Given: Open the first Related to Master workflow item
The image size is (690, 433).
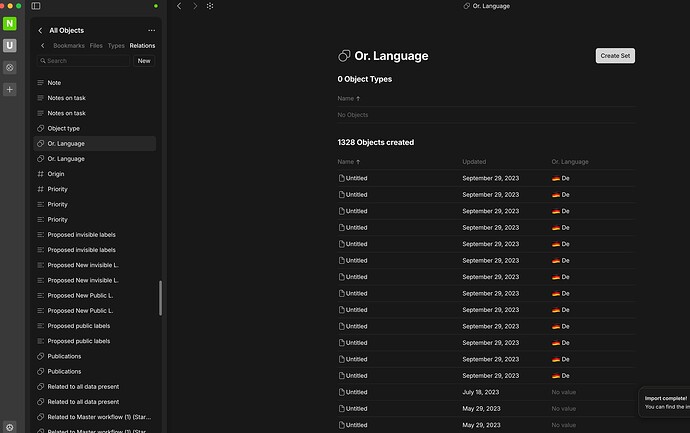Looking at the screenshot, I should point(95,417).
